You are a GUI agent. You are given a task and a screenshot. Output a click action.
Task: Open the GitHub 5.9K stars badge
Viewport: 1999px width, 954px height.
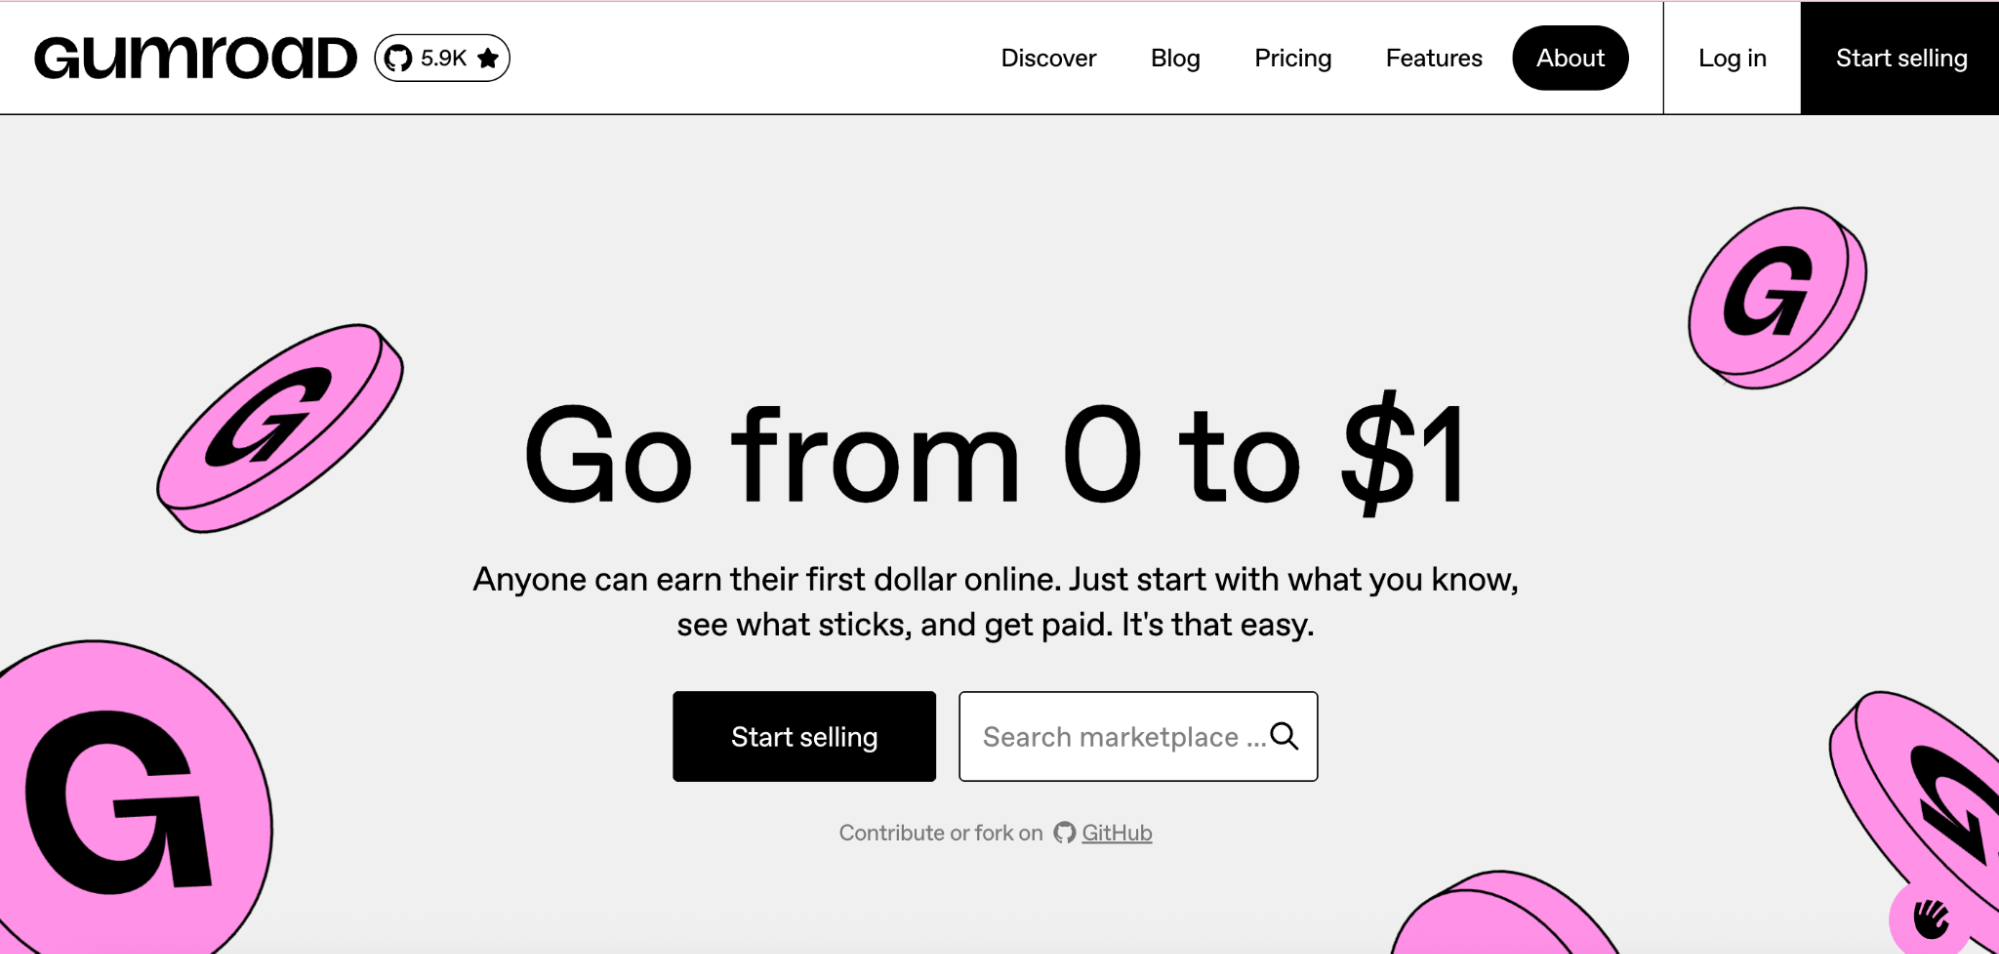(x=442, y=58)
